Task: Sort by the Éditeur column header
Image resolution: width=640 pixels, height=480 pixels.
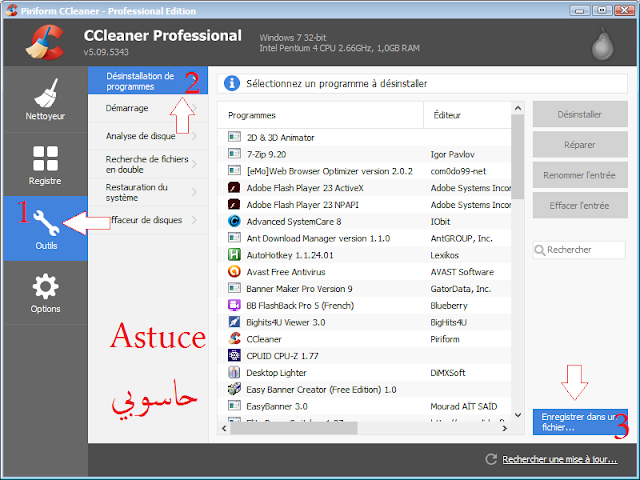Action: click(x=467, y=115)
